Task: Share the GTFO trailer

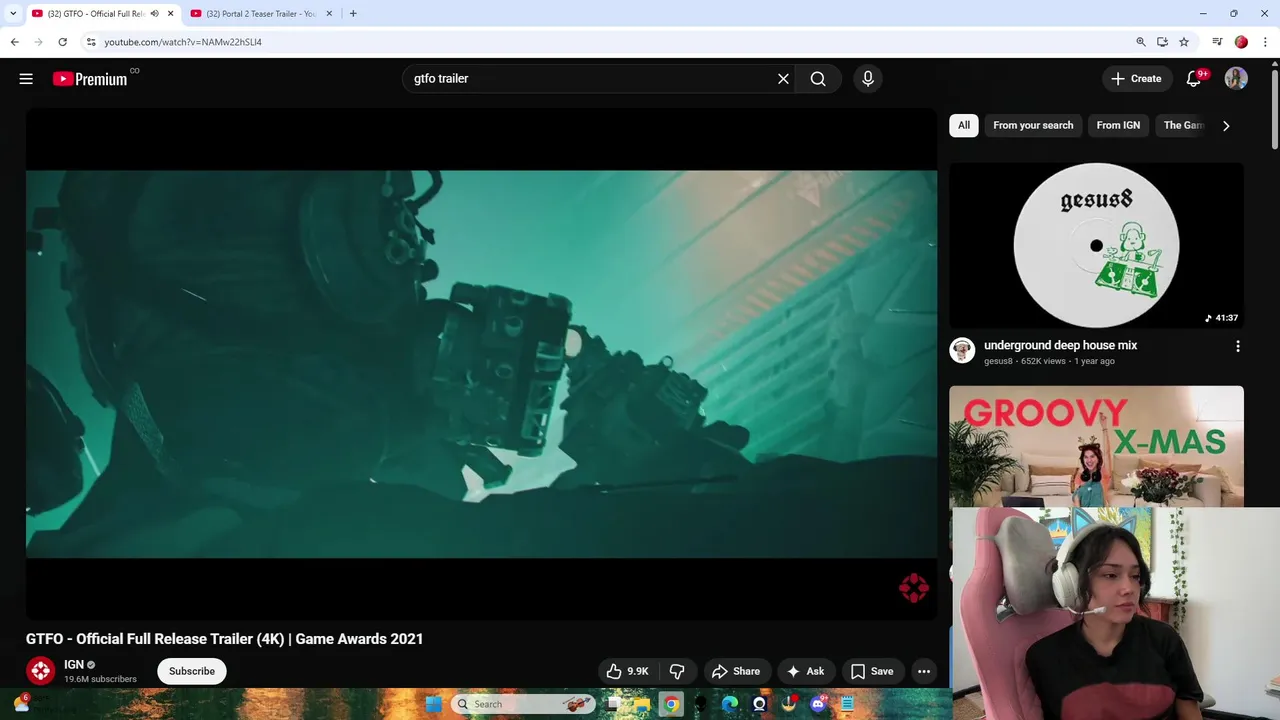Action: (x=736, y=671)
